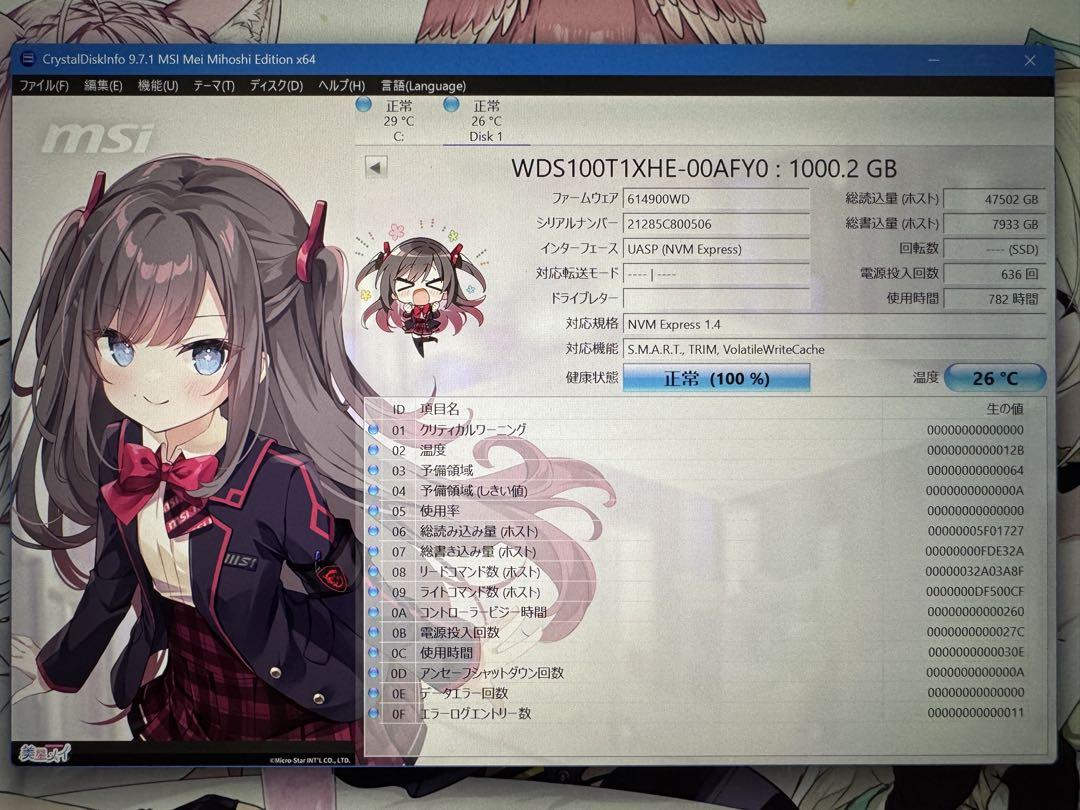
Task: Click the 回転数 value field ---- (SSD)
Action: tap(995, 249)
